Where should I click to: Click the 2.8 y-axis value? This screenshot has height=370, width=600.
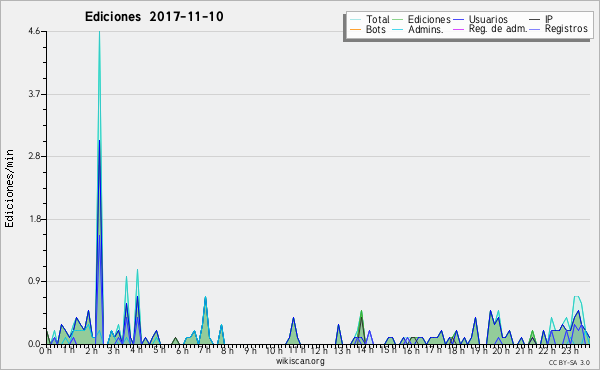pyautogui.click(x=34, y=156)
